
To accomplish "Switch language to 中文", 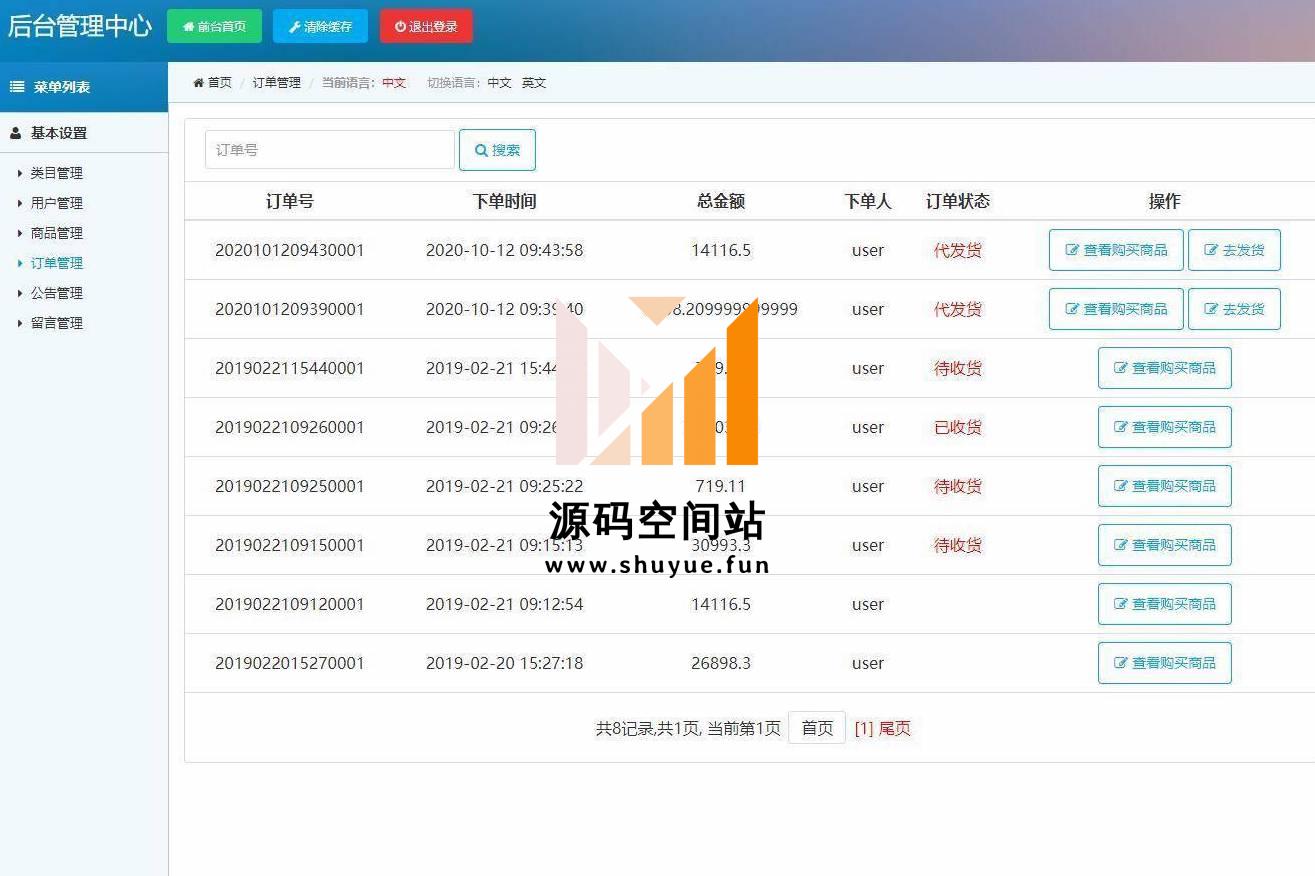I will [499, 83].
